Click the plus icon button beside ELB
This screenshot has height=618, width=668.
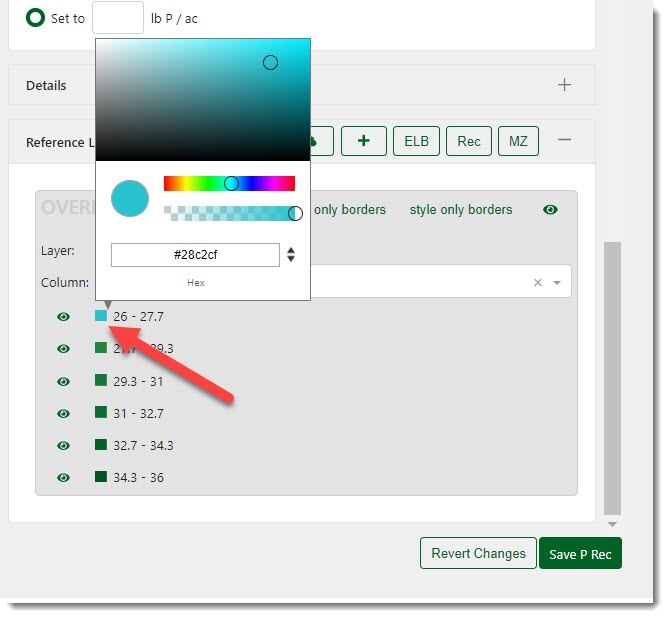coord(364,141)
